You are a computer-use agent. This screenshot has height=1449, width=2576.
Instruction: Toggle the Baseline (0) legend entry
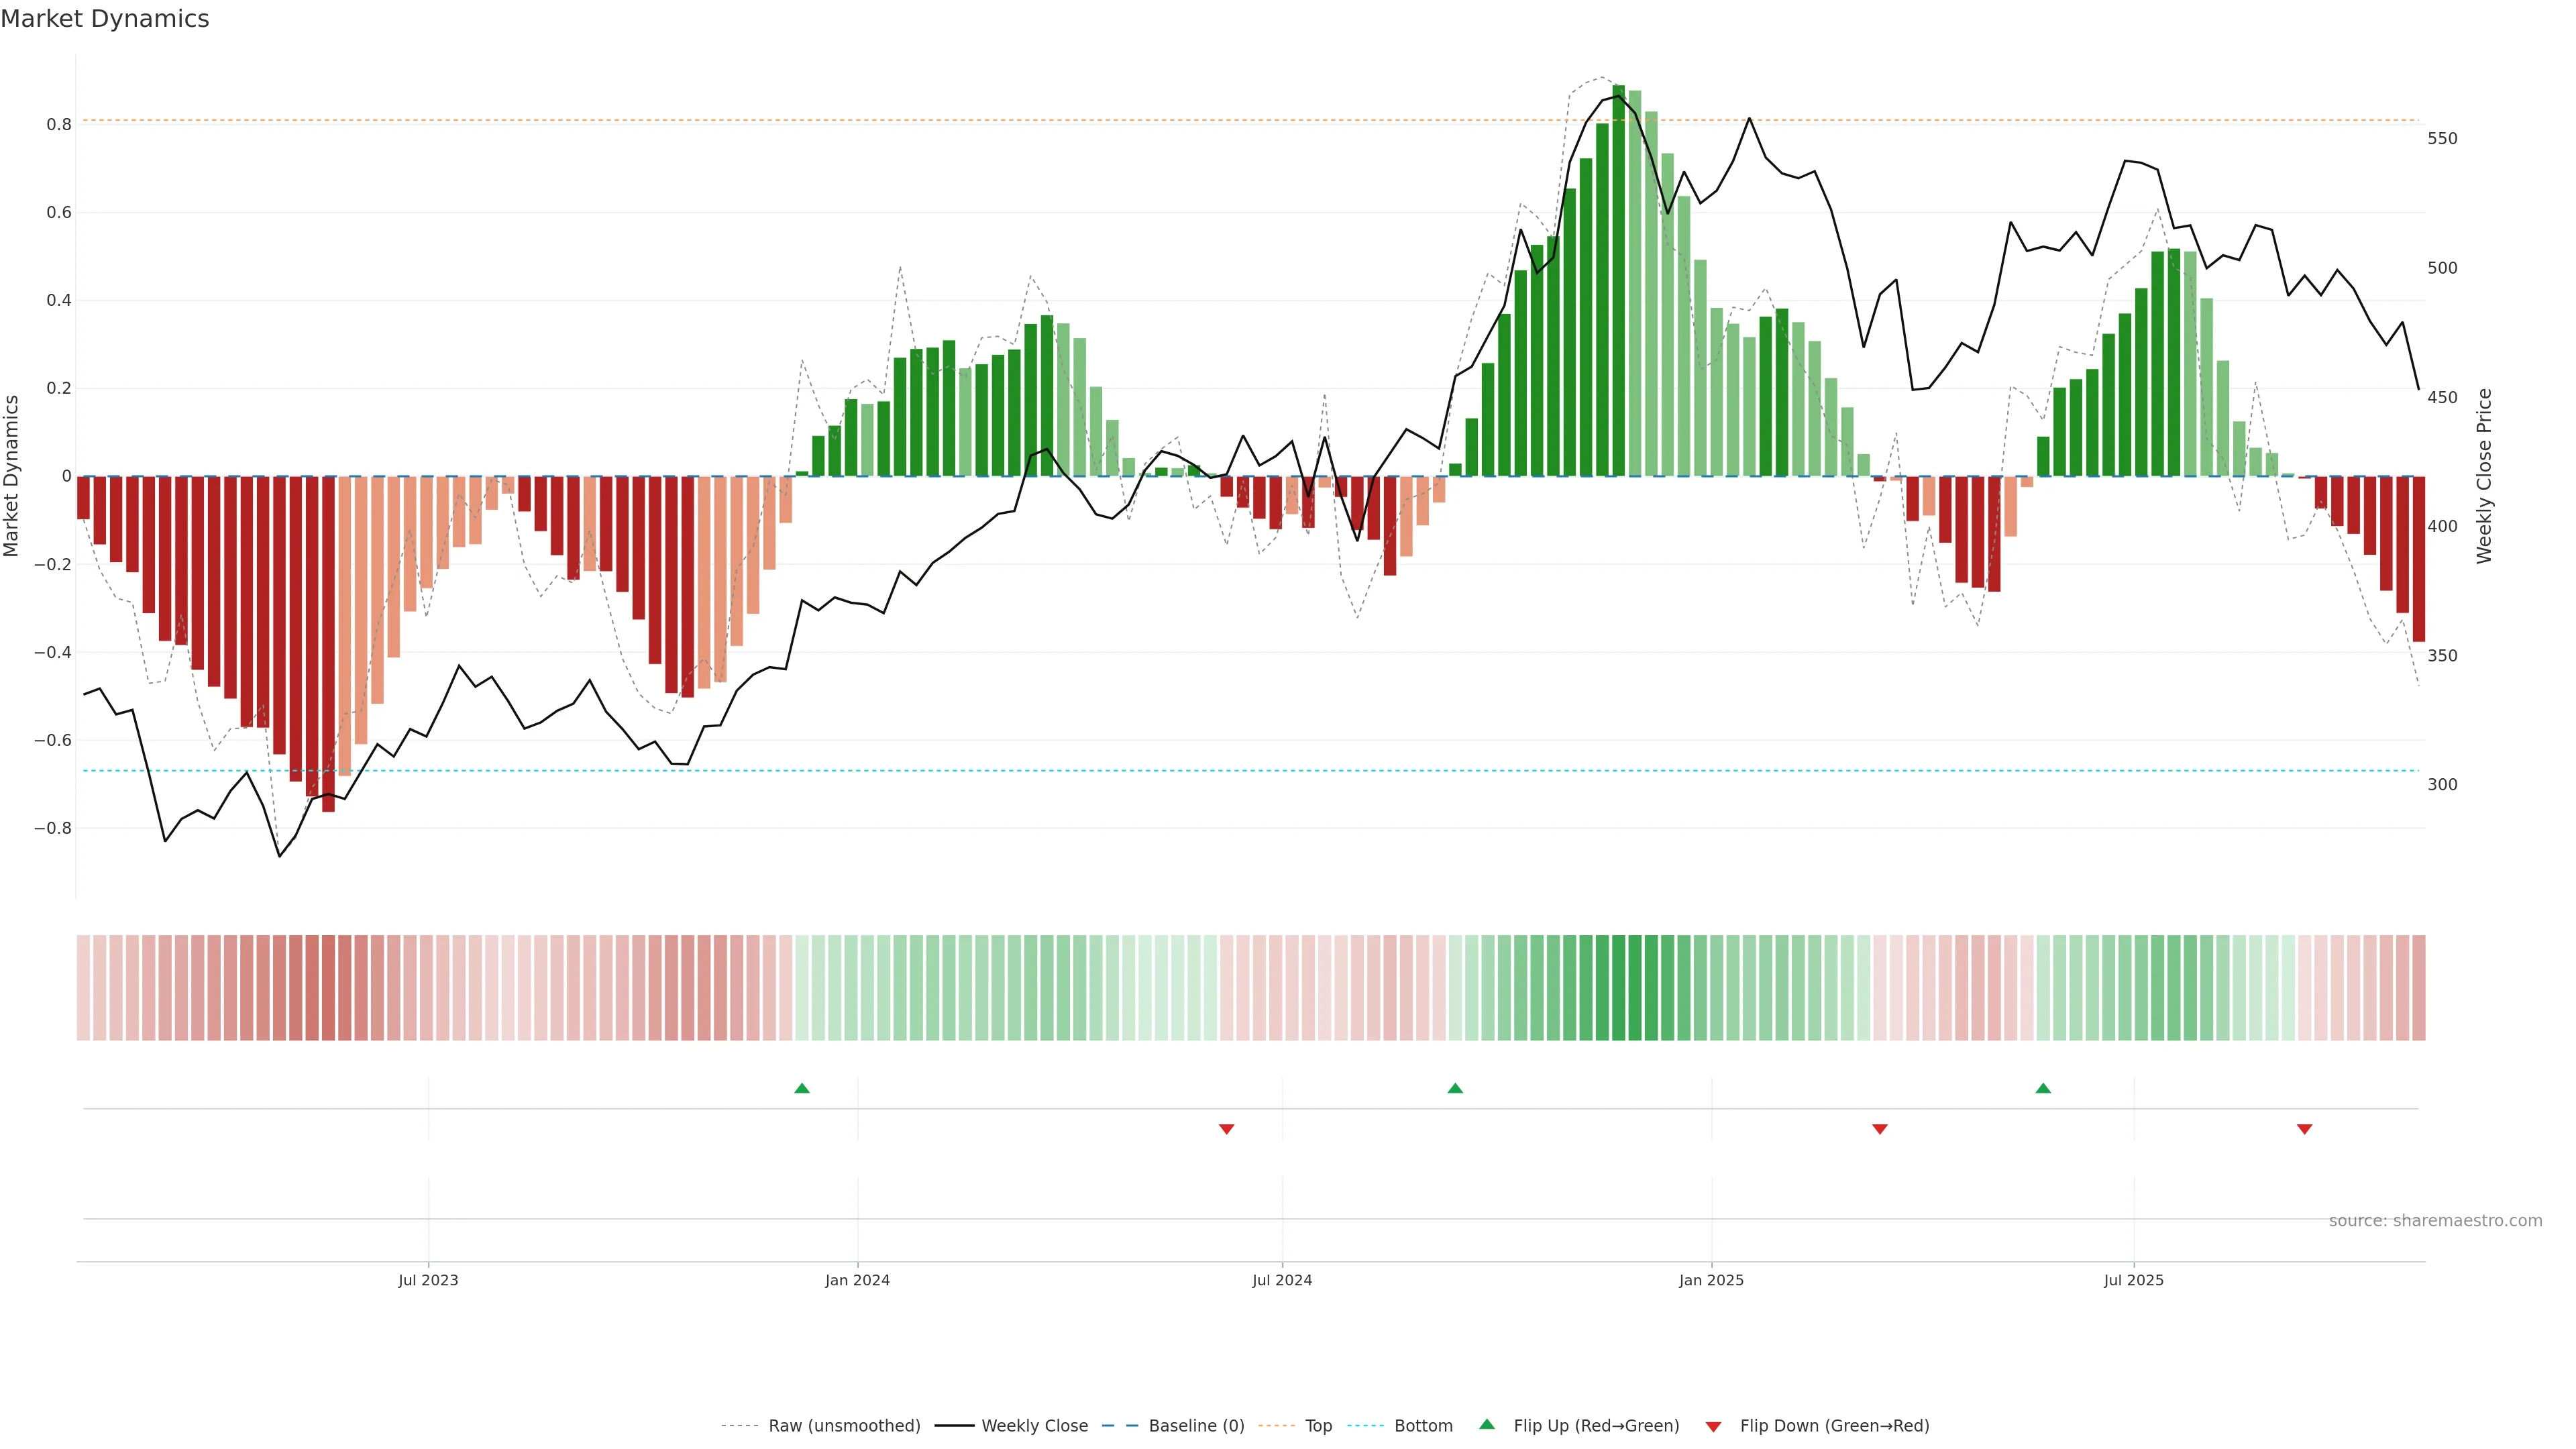pos(1196,1426)
